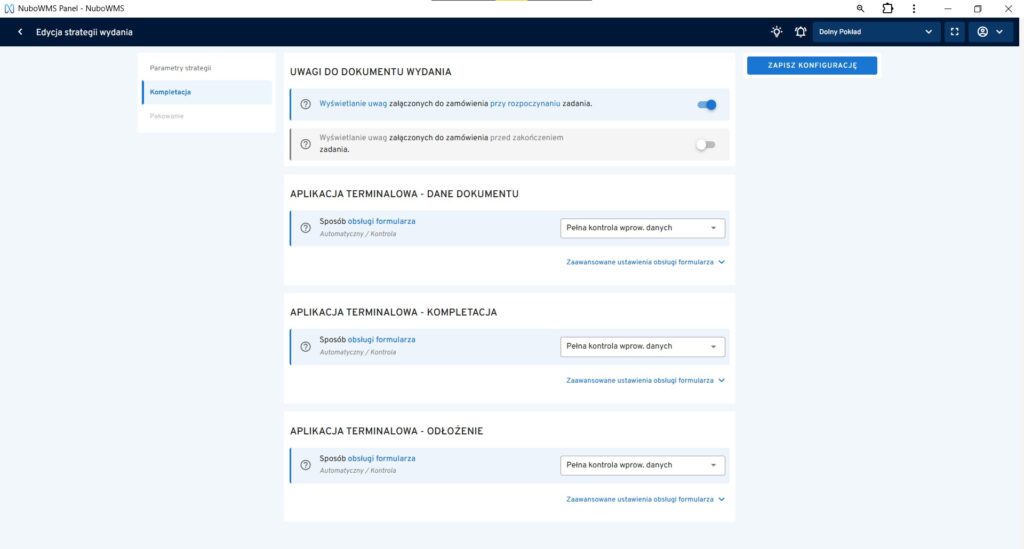This screenshot has width=1024, height=549.
Task: Toggle fullscreen mode icon
Action: click(954, 32)
